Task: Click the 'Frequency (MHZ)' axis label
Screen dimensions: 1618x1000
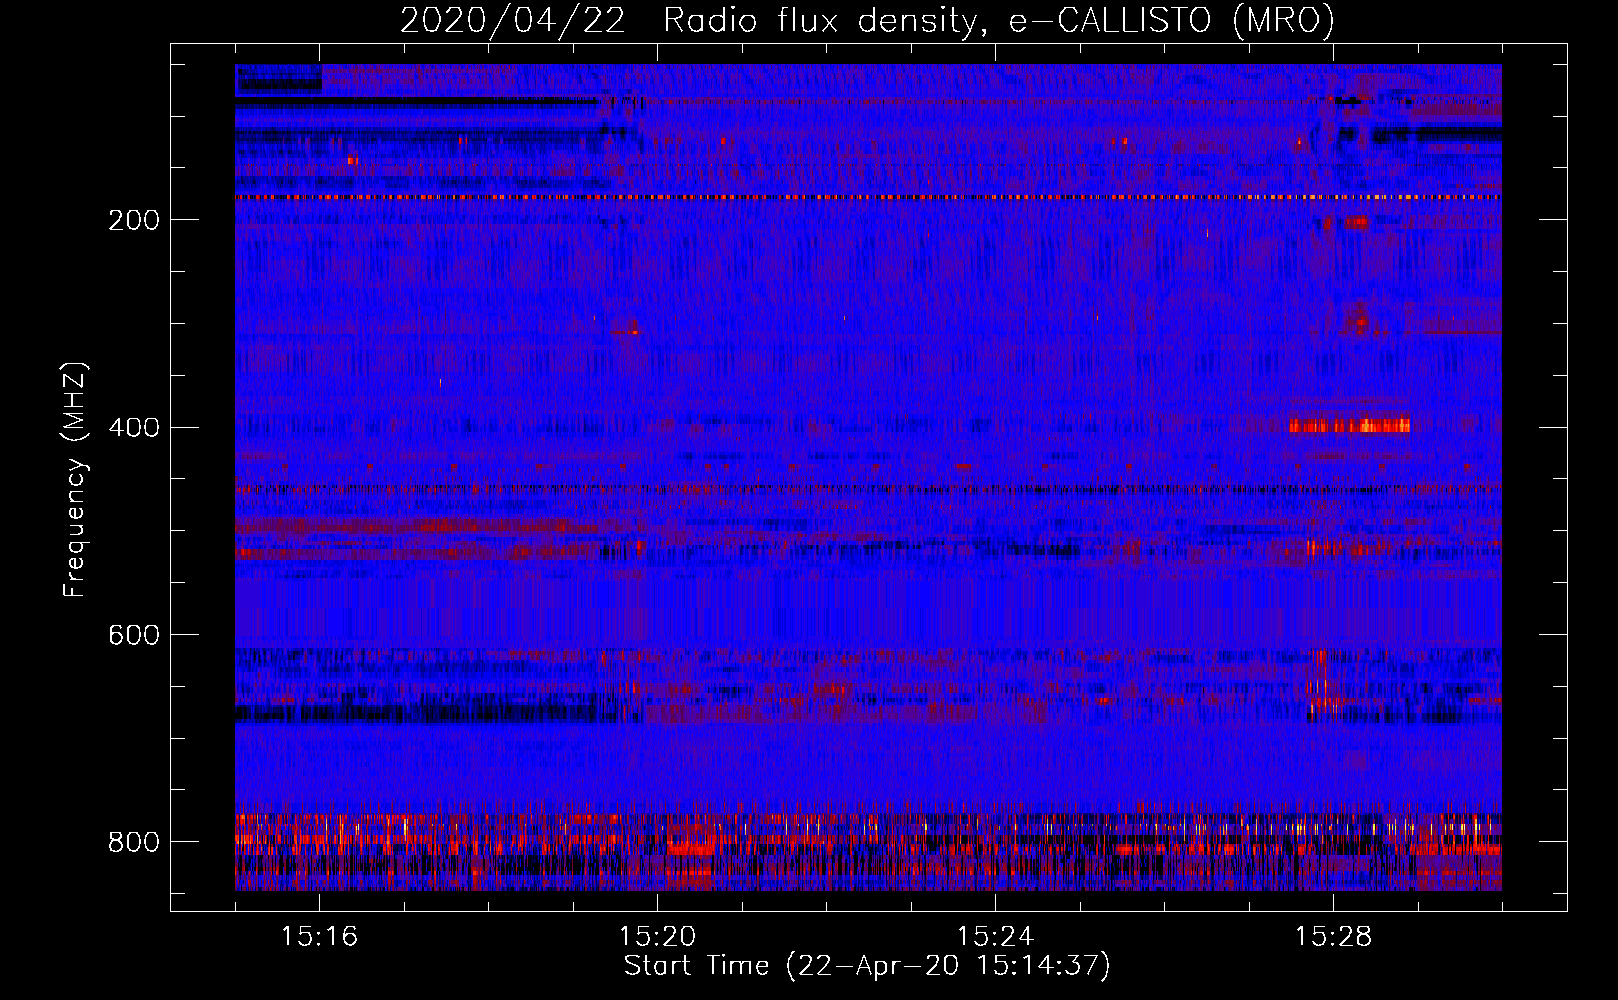Action: (x=75, y=479)
